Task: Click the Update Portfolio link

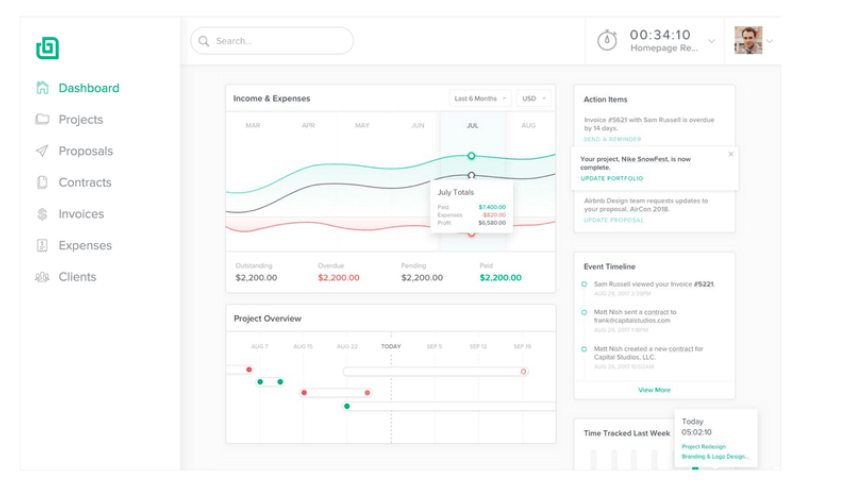Action: tap(612, 178)
